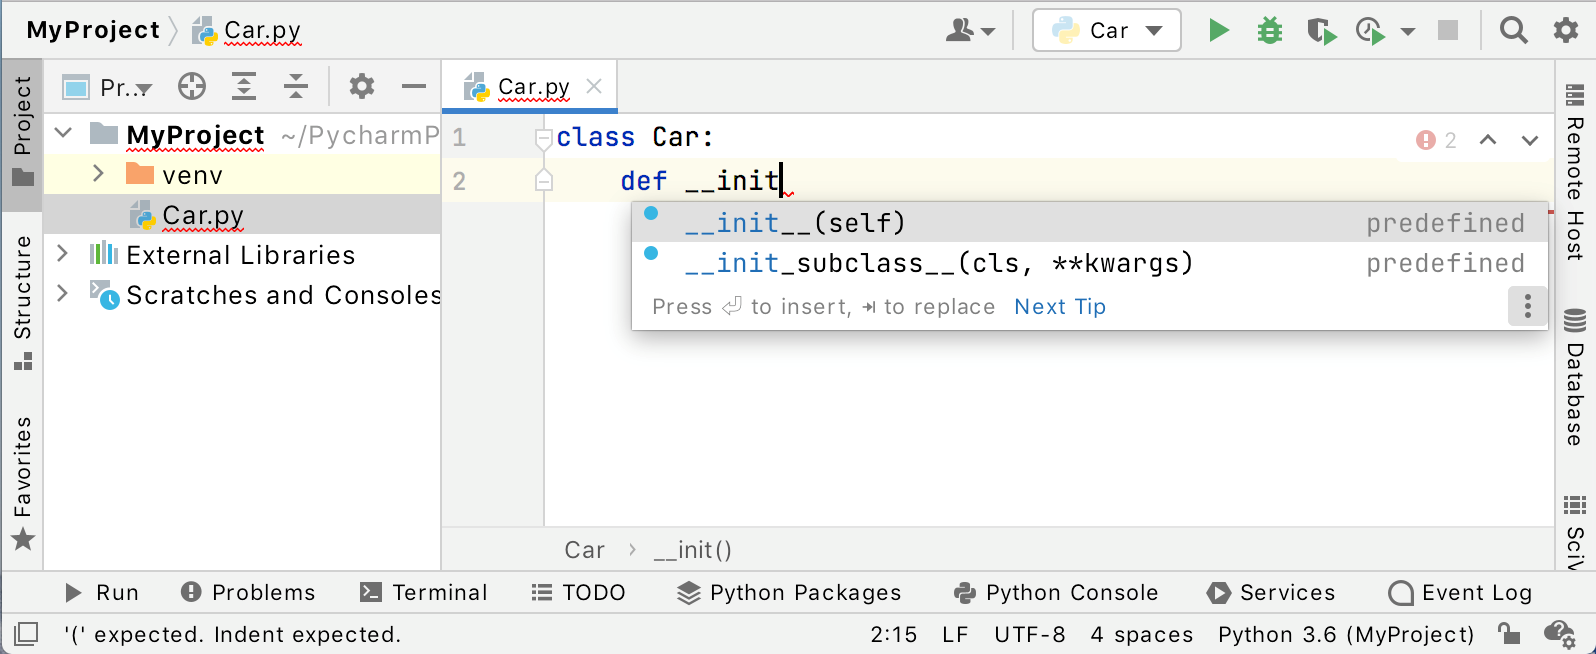Start debugging with the bug icon

(x=1269, y=31)
